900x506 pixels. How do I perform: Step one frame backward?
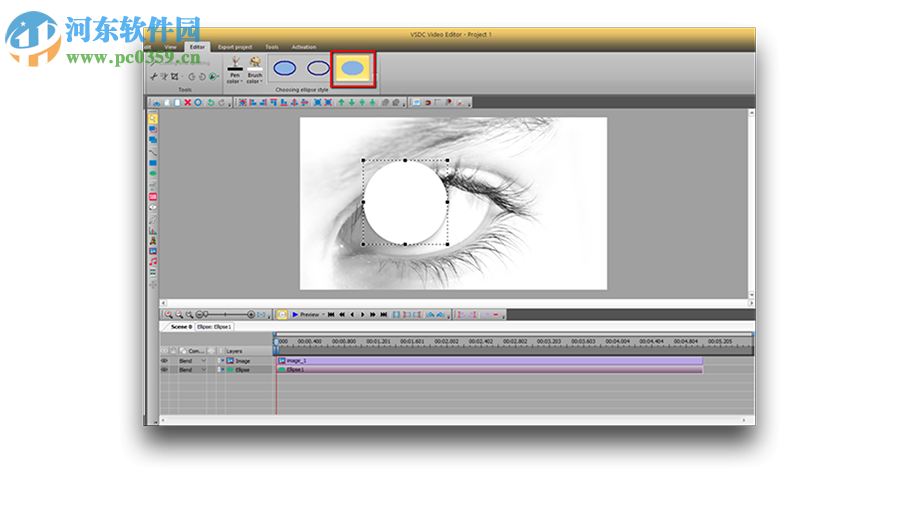[x=352, y=314]
